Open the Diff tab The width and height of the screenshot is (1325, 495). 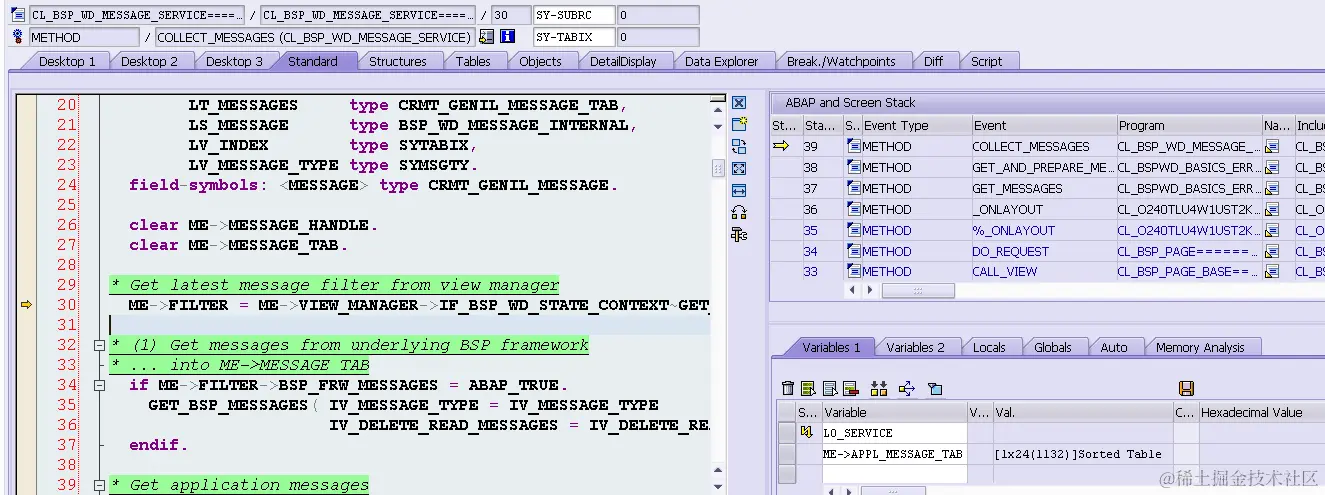point(933,61)
